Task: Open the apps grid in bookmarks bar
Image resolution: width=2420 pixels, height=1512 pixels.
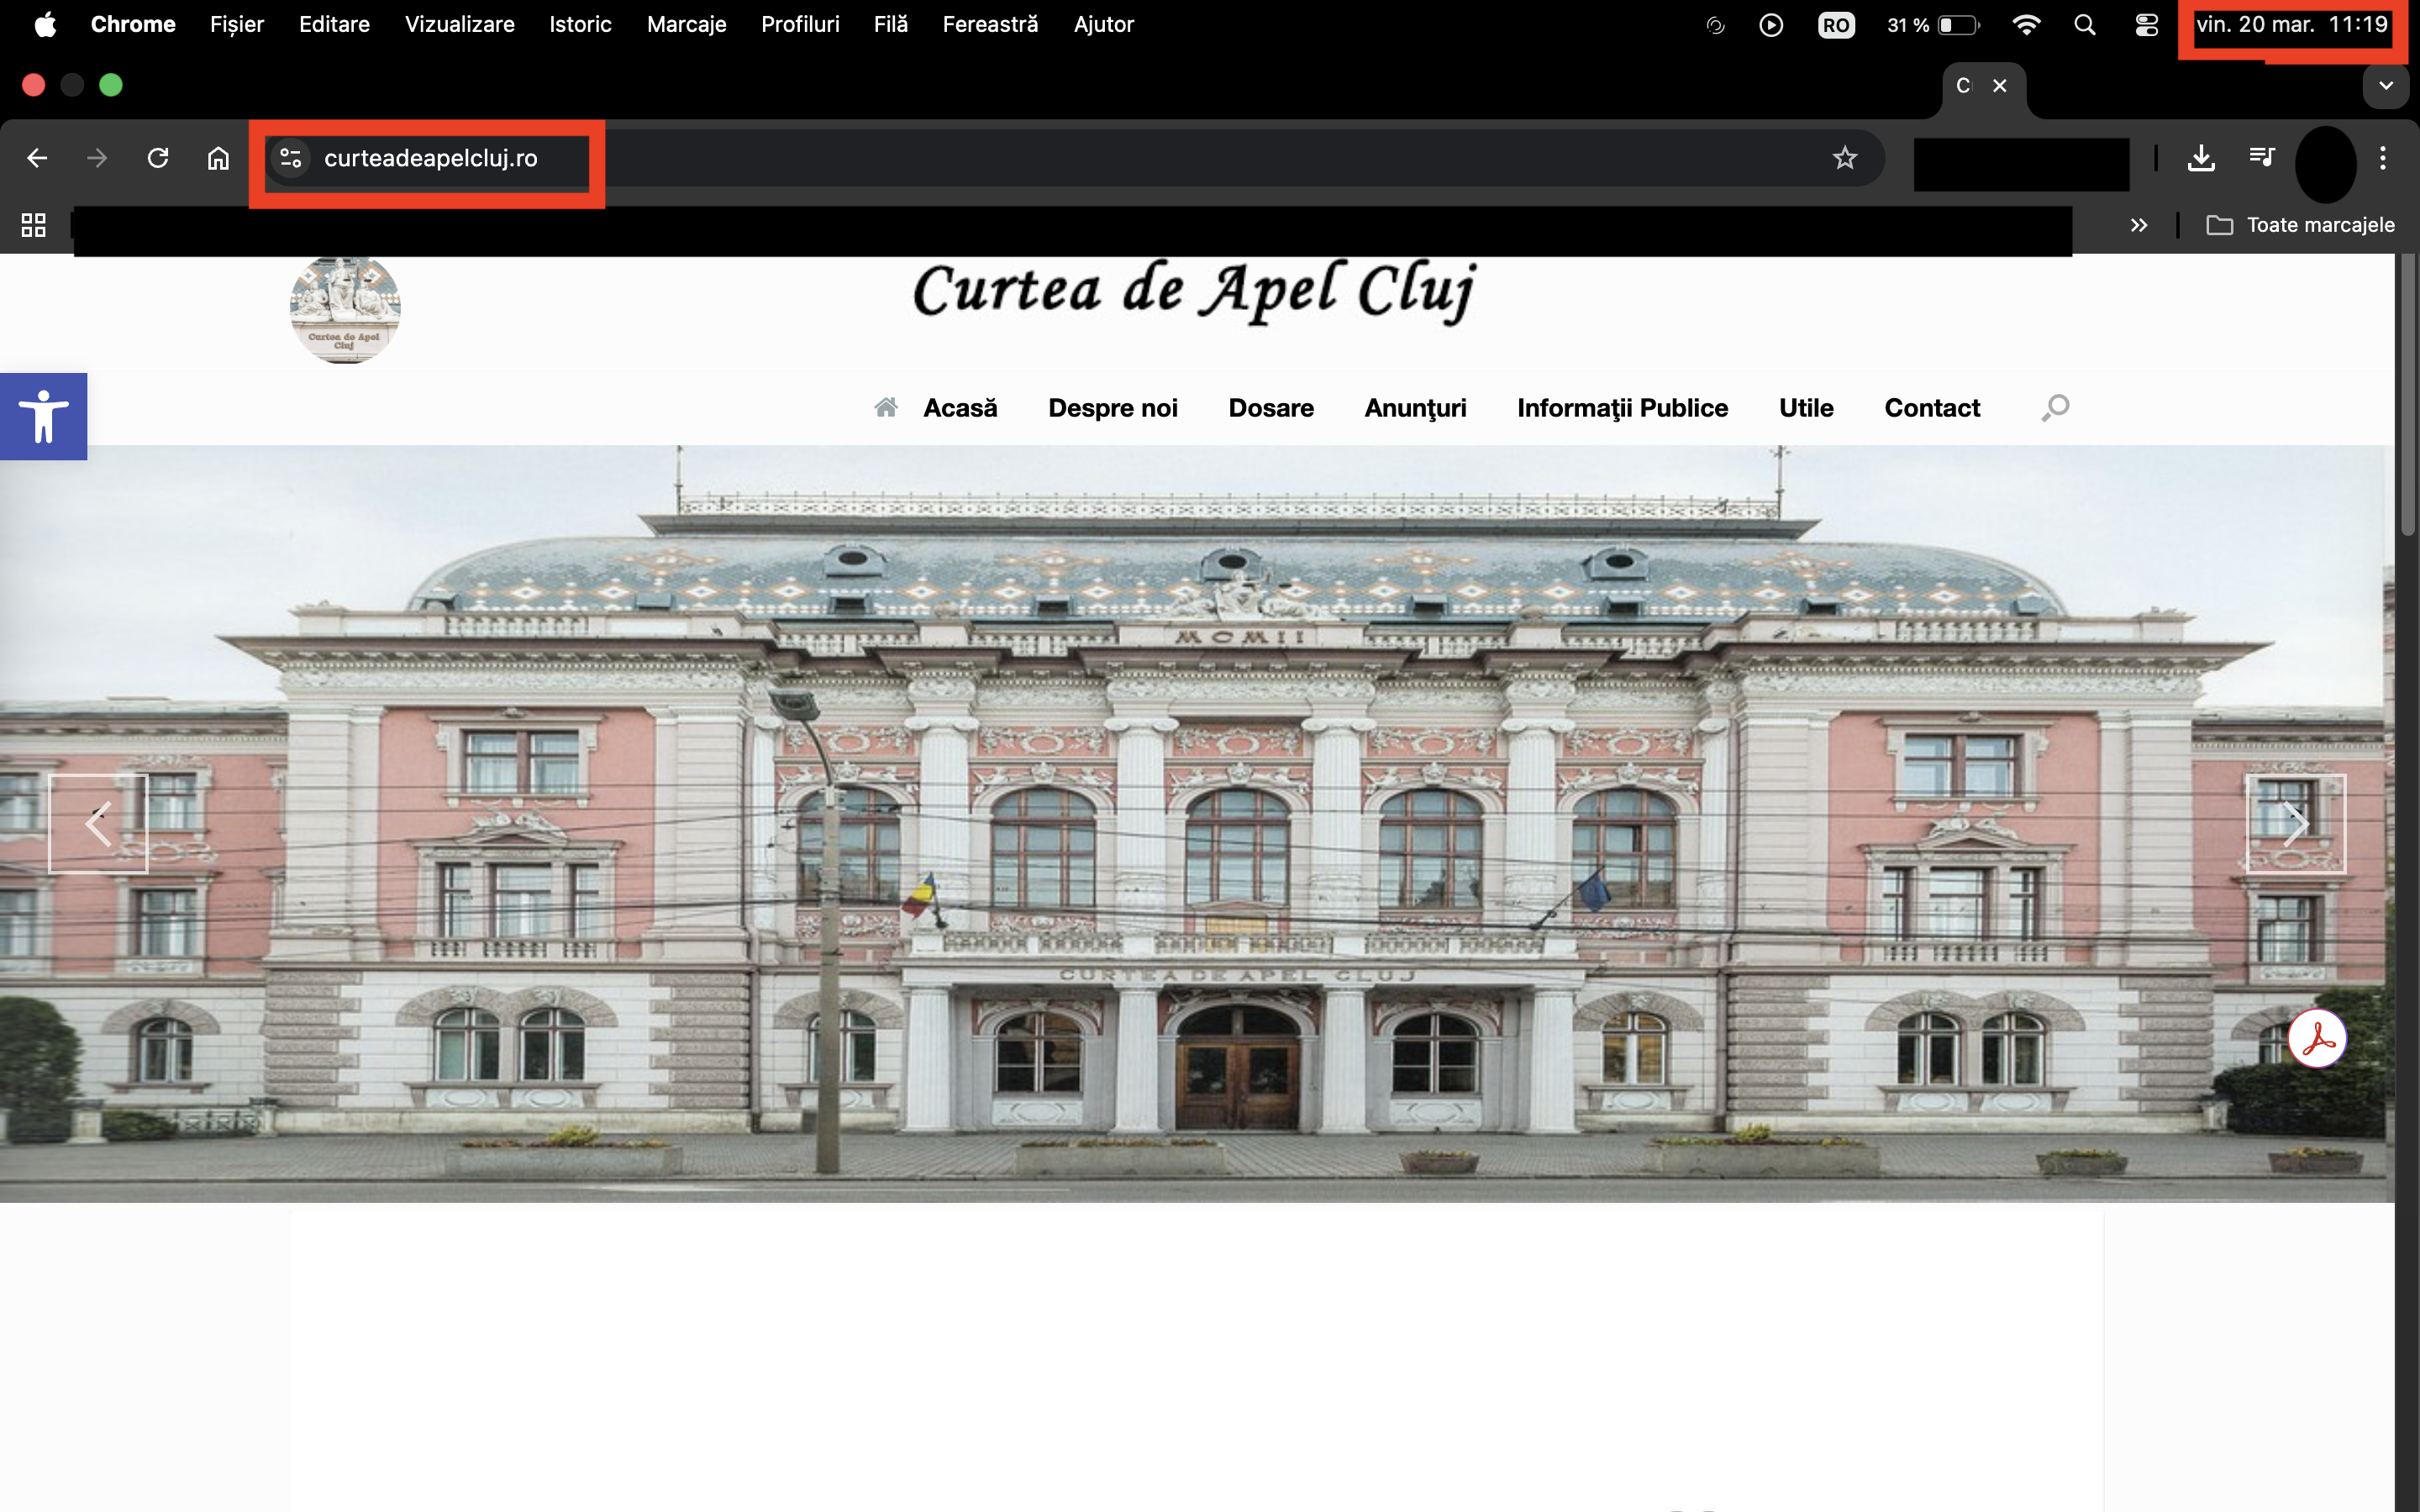Action: pyautogui.click(x=34, y=225)
